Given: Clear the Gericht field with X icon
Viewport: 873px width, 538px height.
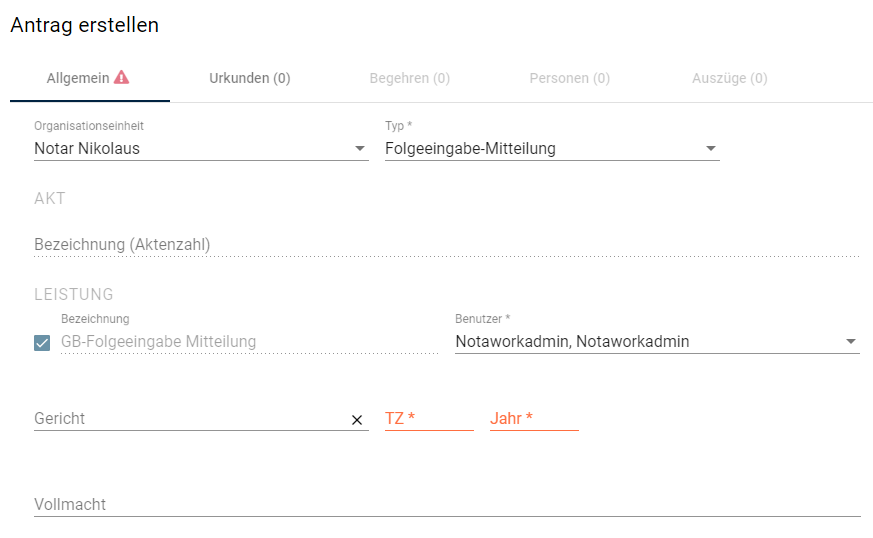Looking at the screenshot, I should [357, 420].
